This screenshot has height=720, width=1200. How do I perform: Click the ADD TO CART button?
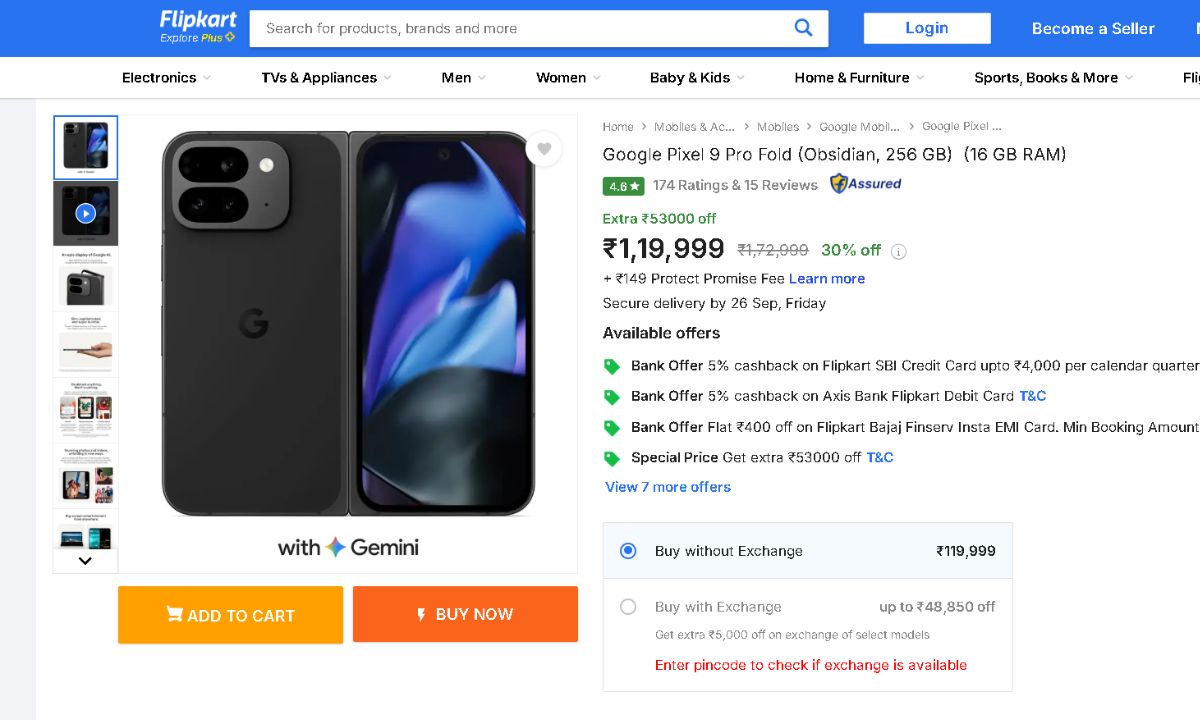click(230, 615)
